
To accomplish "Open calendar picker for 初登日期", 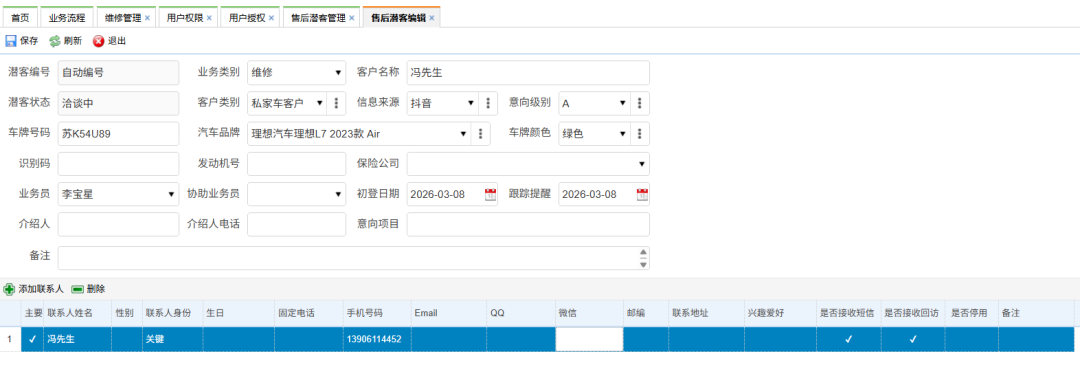I will [x=490, y=194].
